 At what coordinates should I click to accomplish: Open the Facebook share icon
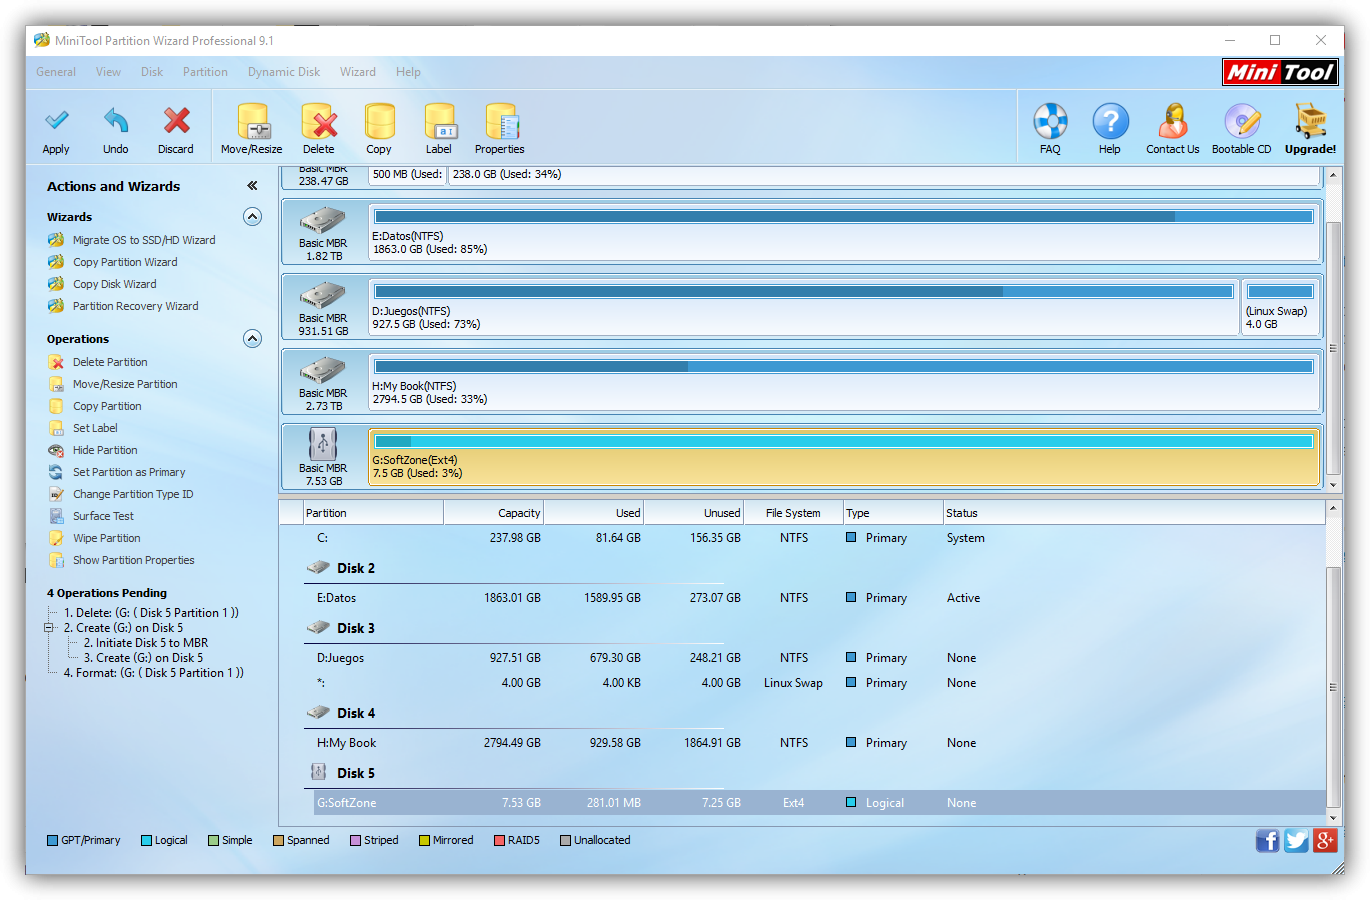pyautogui.click(x=1268, y=840)
